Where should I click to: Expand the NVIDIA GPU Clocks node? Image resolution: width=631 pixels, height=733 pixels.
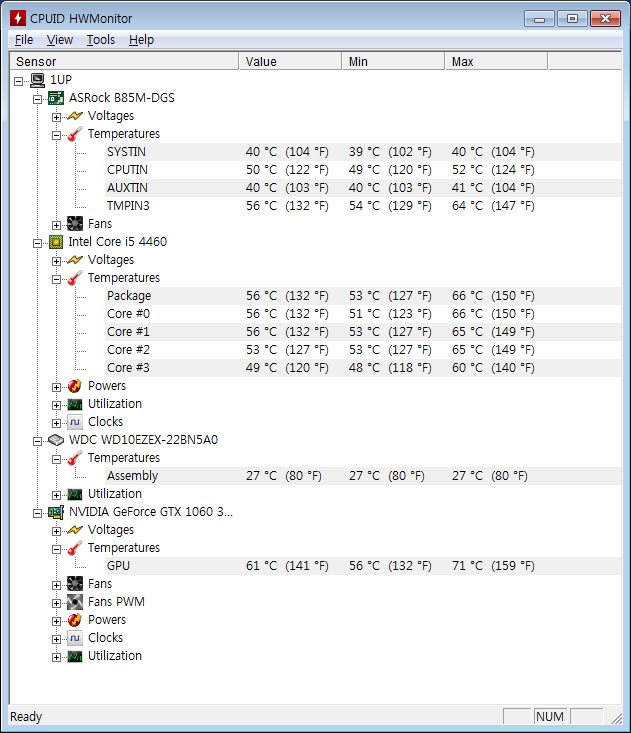pyautogui.click(x=57, y=638)
